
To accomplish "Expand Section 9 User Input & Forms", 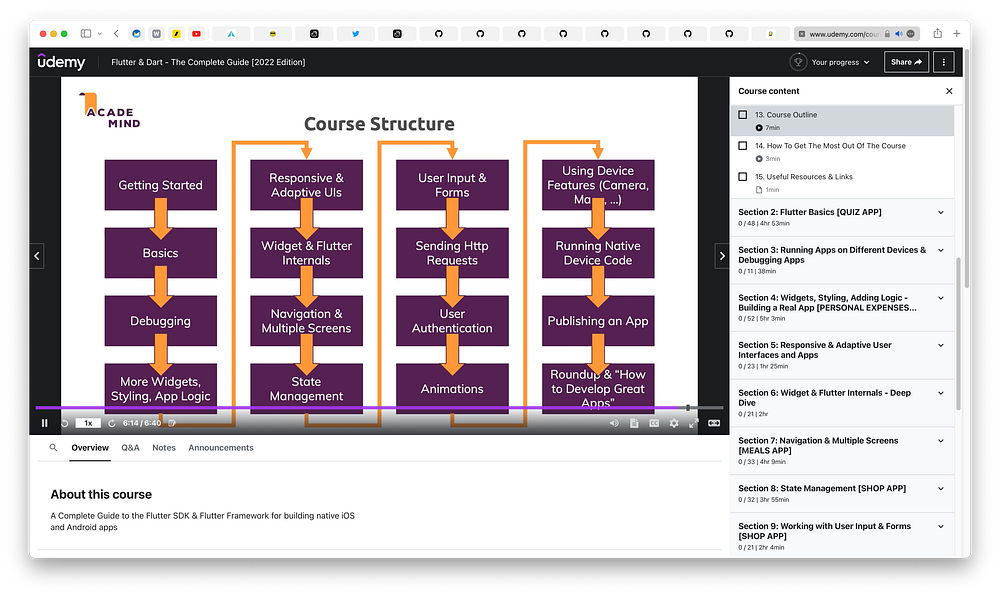I will click(941, 527).
